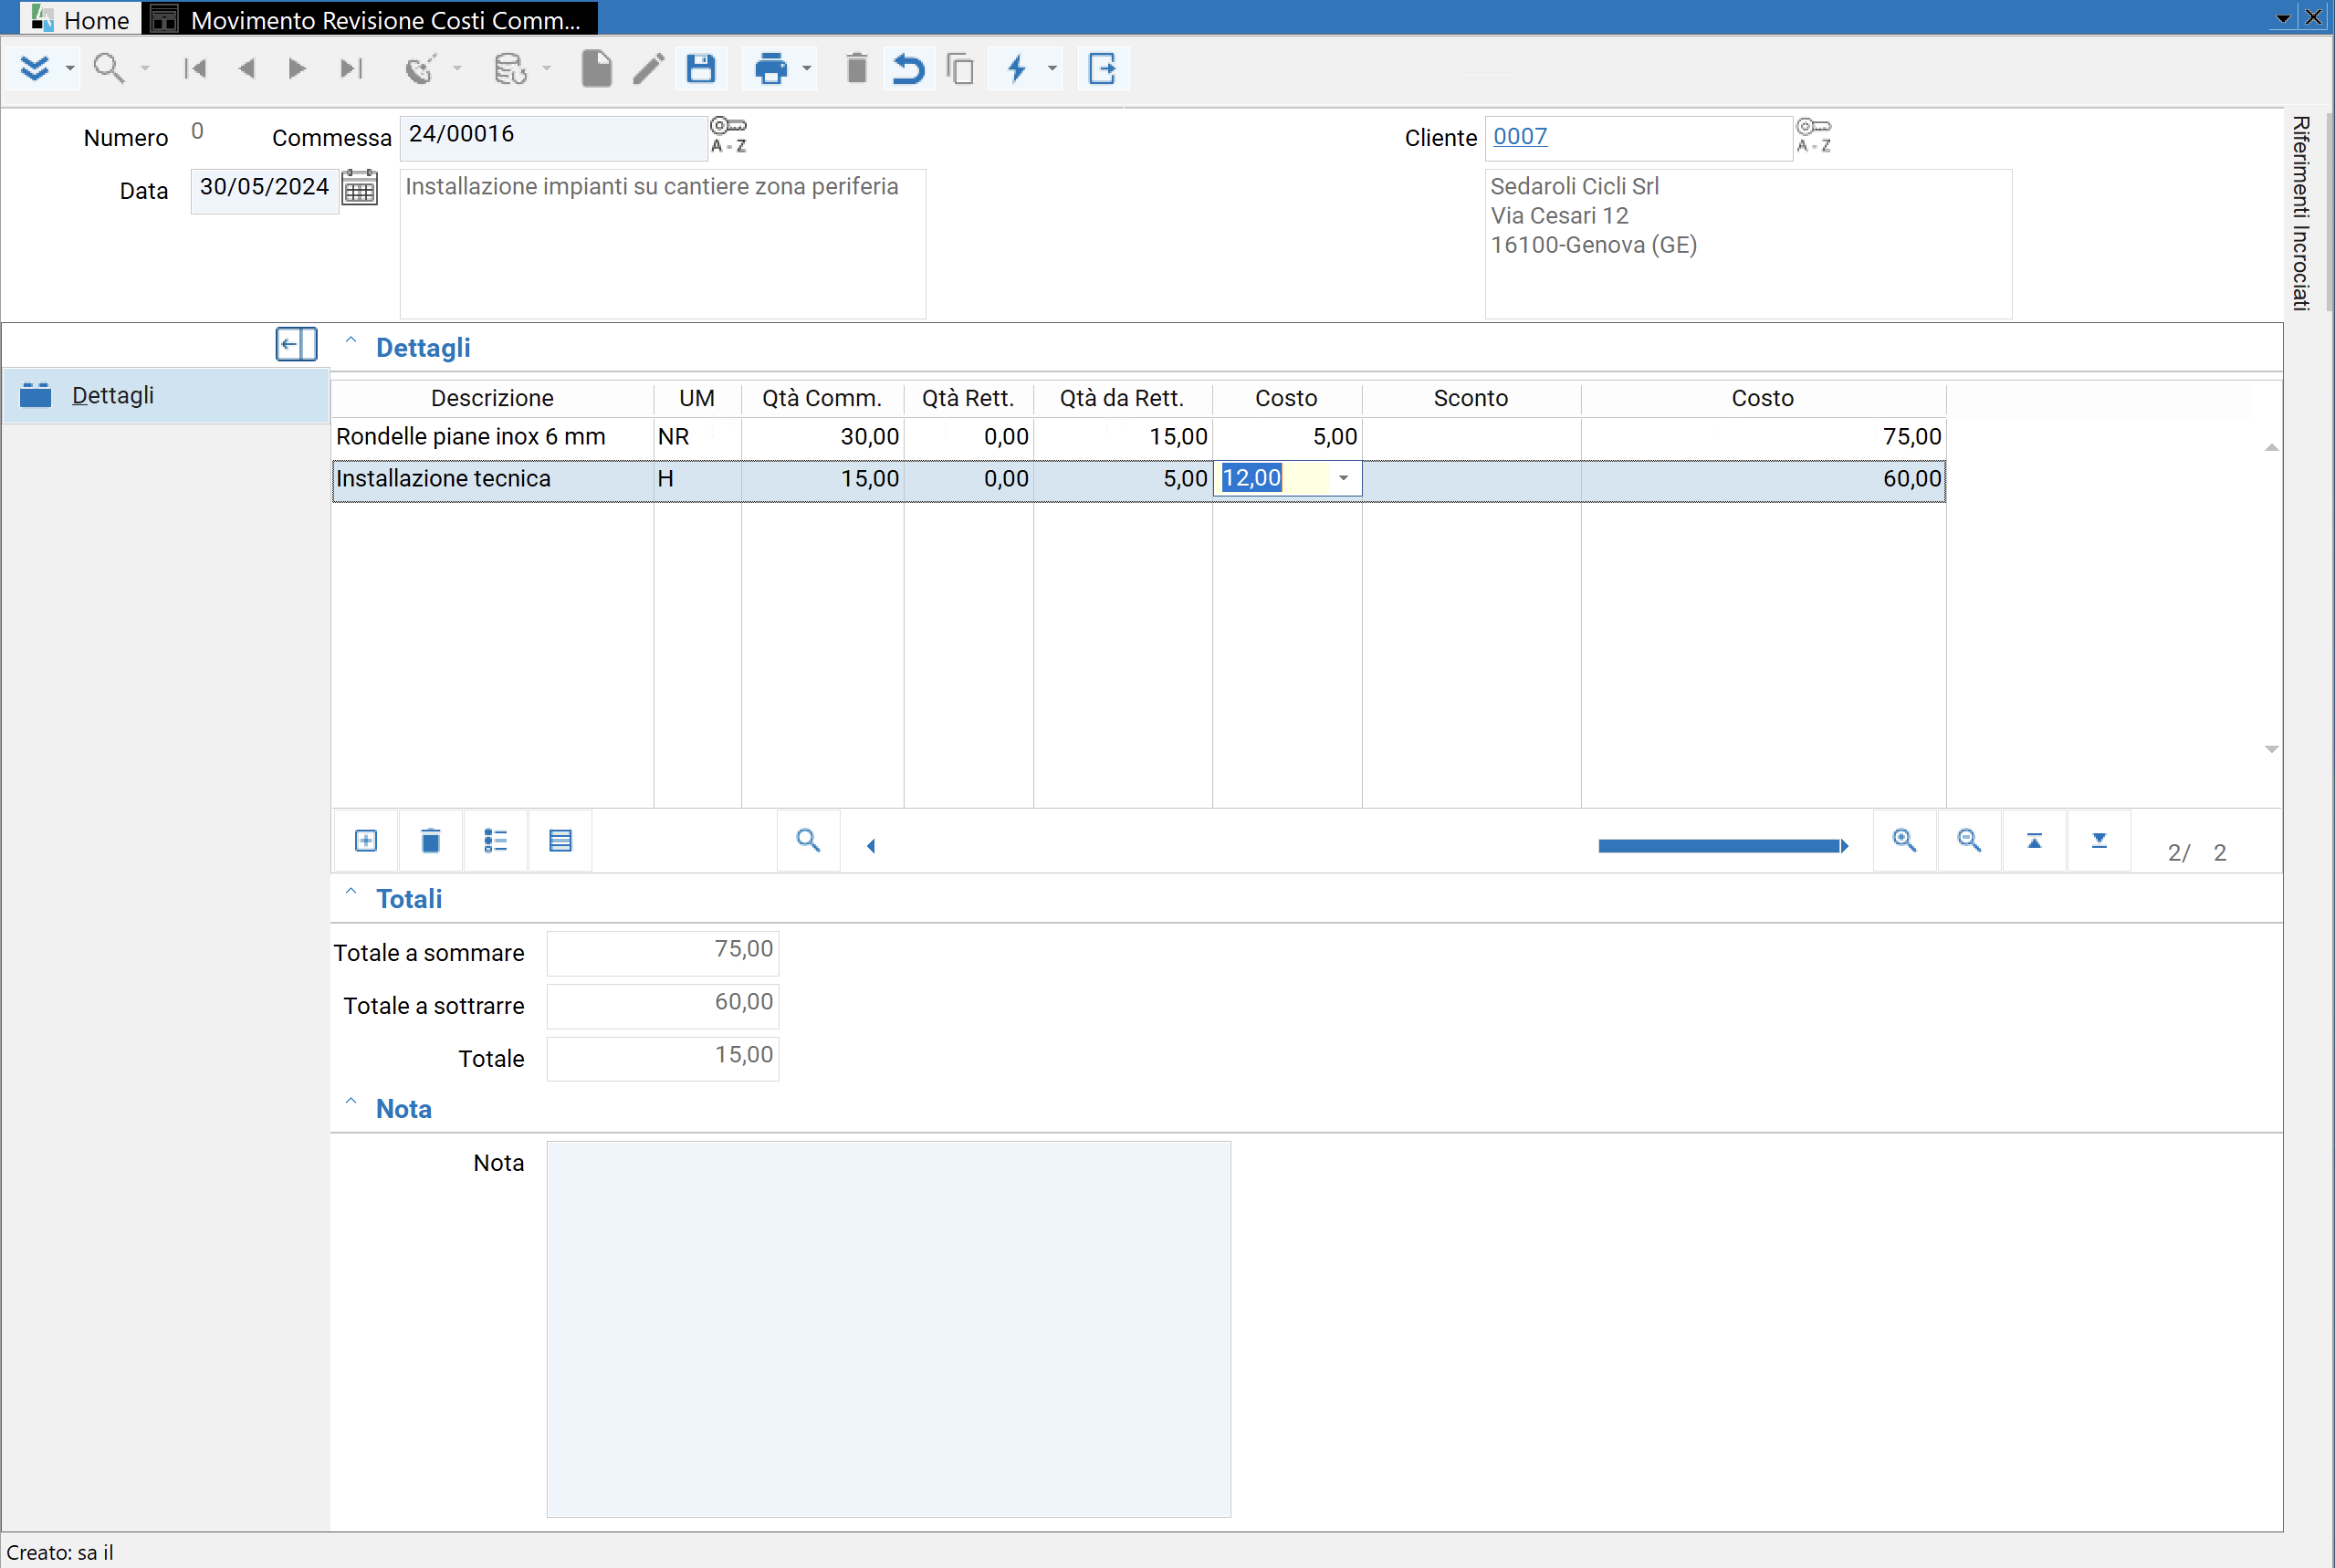
Task: Click the grid table view icon
Action: click(x=561, y=841)
